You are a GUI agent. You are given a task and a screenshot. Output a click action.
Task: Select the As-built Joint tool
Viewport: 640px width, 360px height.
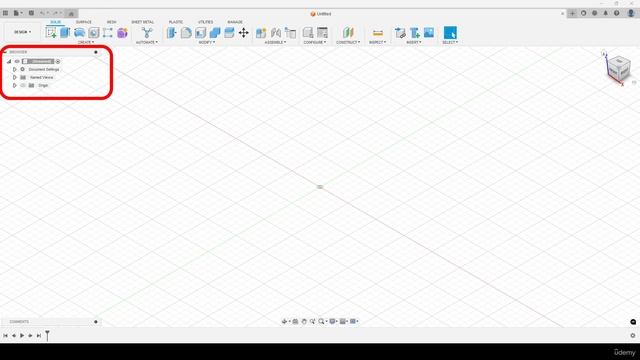point(291,33)
